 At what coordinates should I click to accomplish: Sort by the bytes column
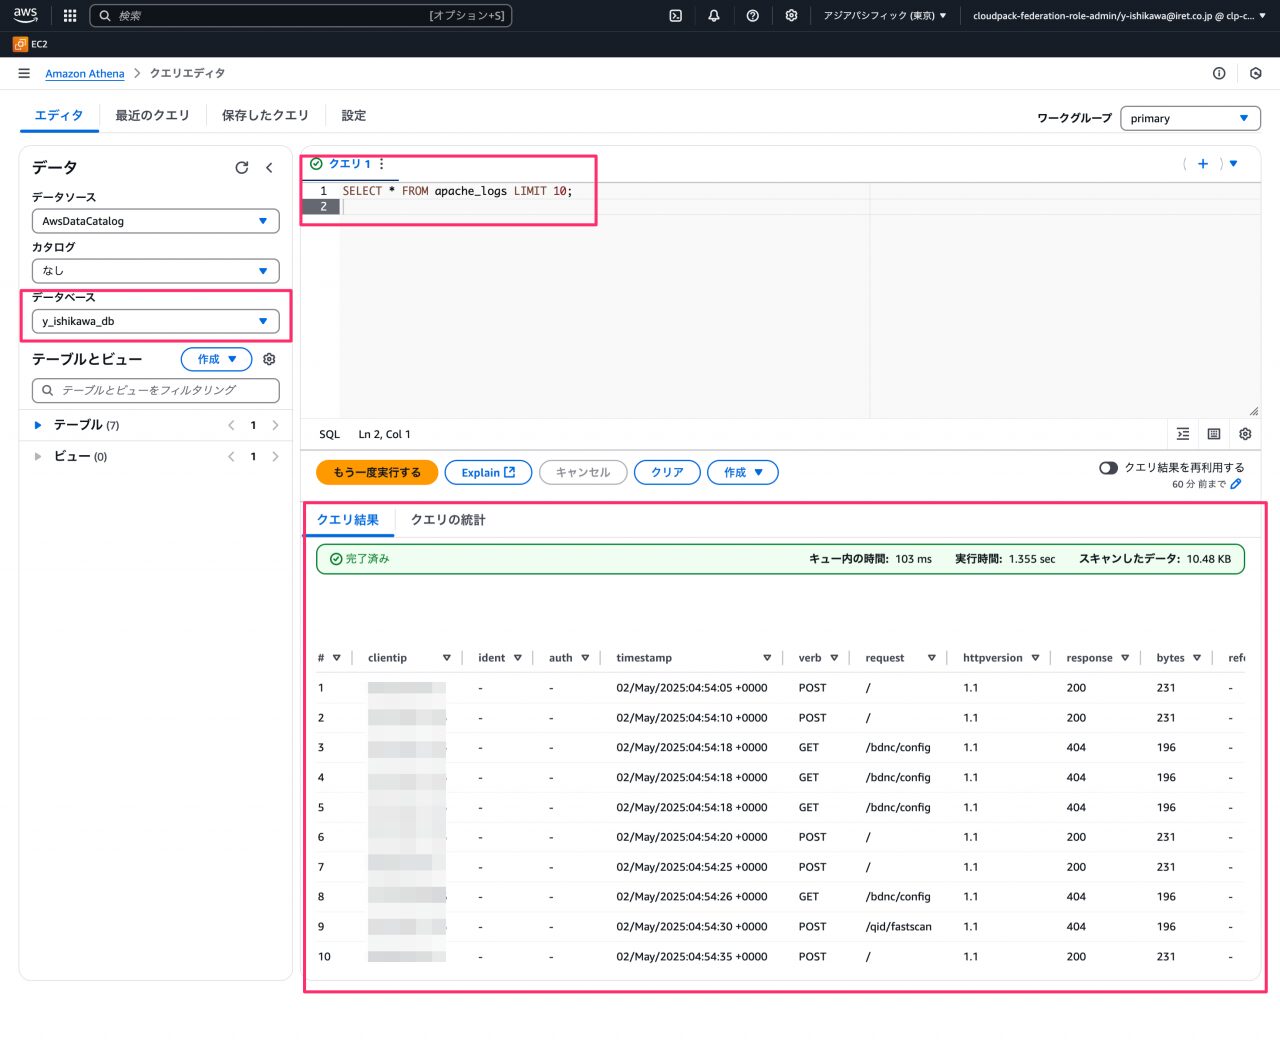click(x=1197, y=658)
